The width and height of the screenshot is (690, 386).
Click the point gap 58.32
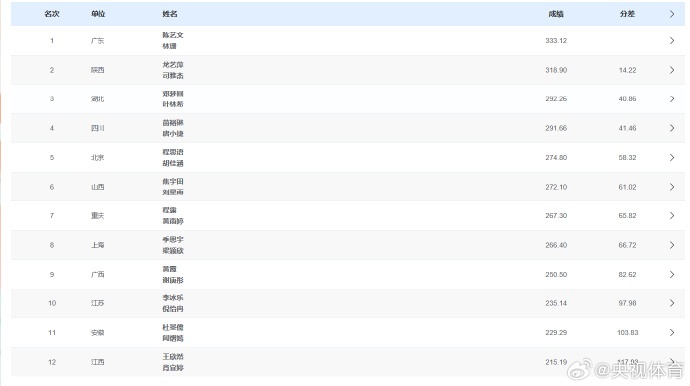point(628,158)
